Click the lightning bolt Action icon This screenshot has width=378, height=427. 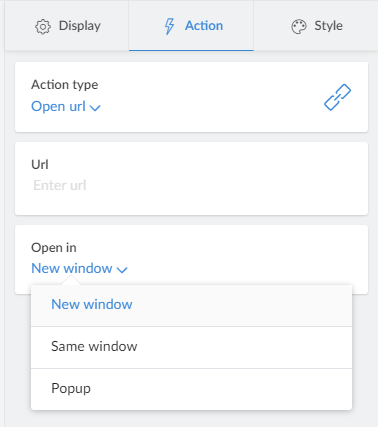click(169, 26)
